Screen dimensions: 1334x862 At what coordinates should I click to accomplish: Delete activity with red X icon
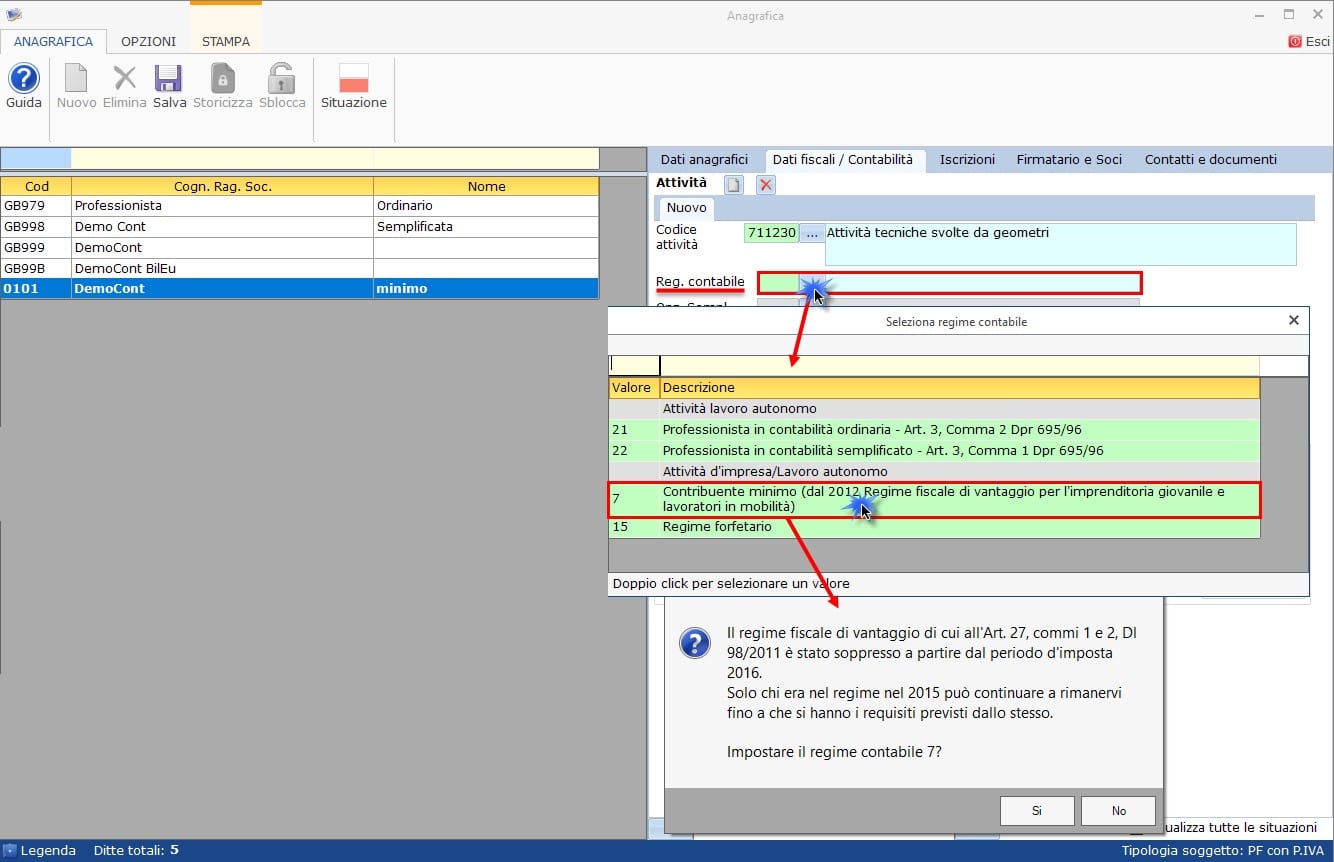[x=765, y=184]
